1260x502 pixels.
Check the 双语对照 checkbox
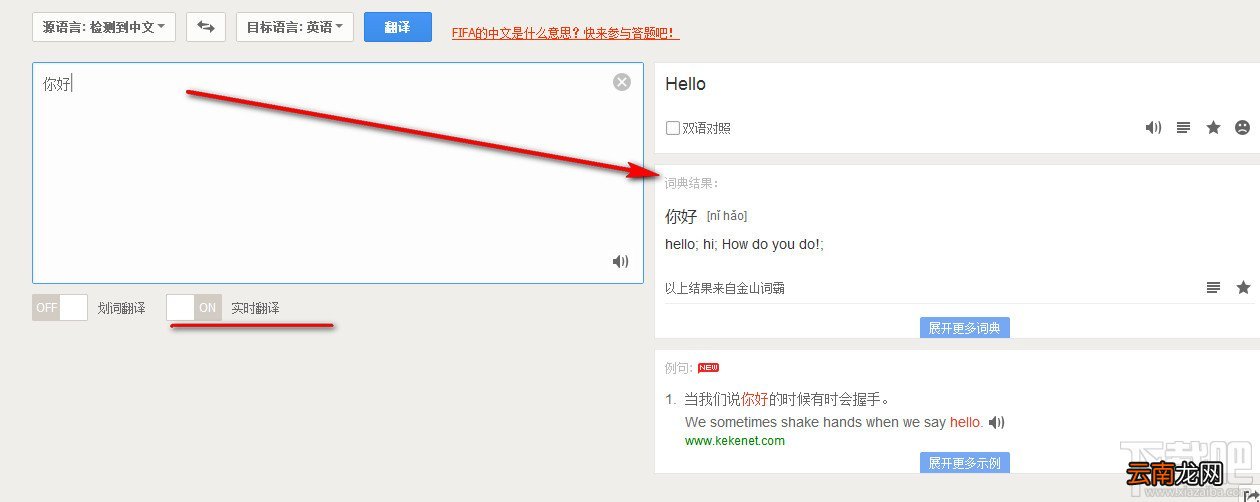[673, 128]
